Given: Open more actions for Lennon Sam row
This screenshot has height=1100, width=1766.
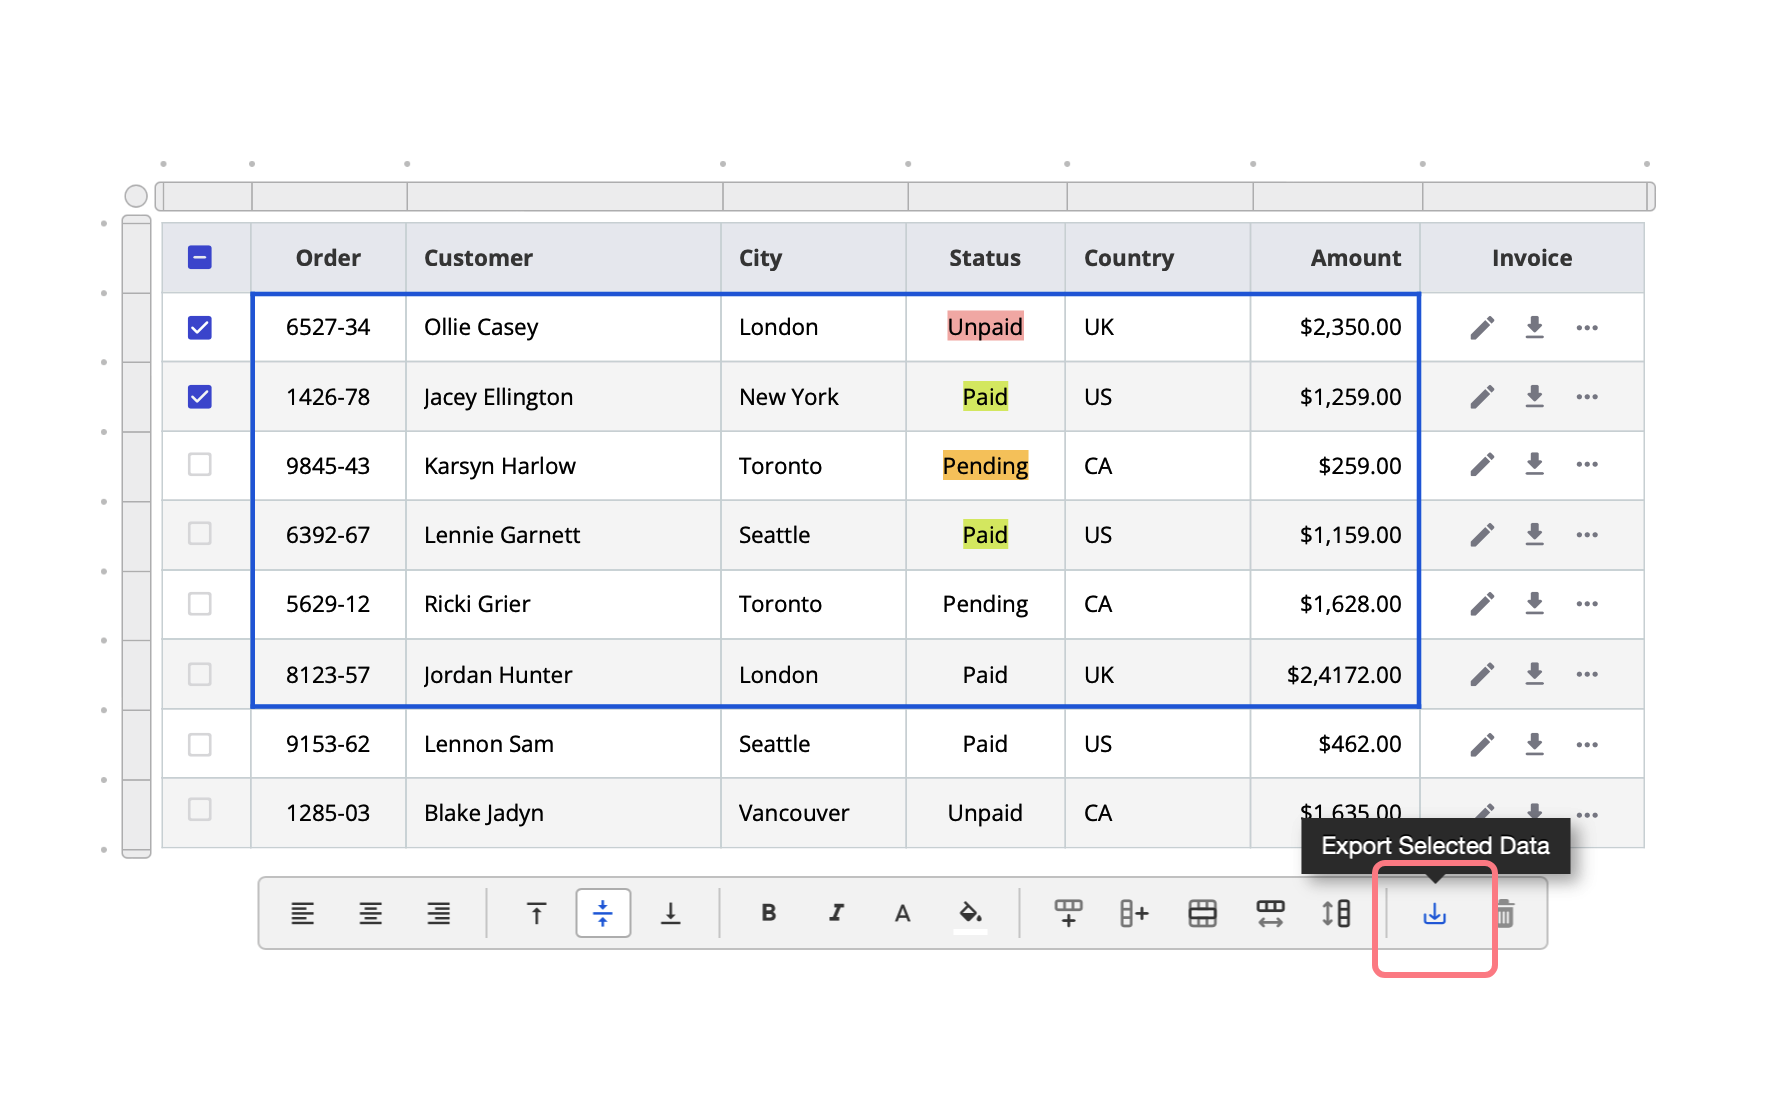Looking at the screenshot, I should 1587,744.
